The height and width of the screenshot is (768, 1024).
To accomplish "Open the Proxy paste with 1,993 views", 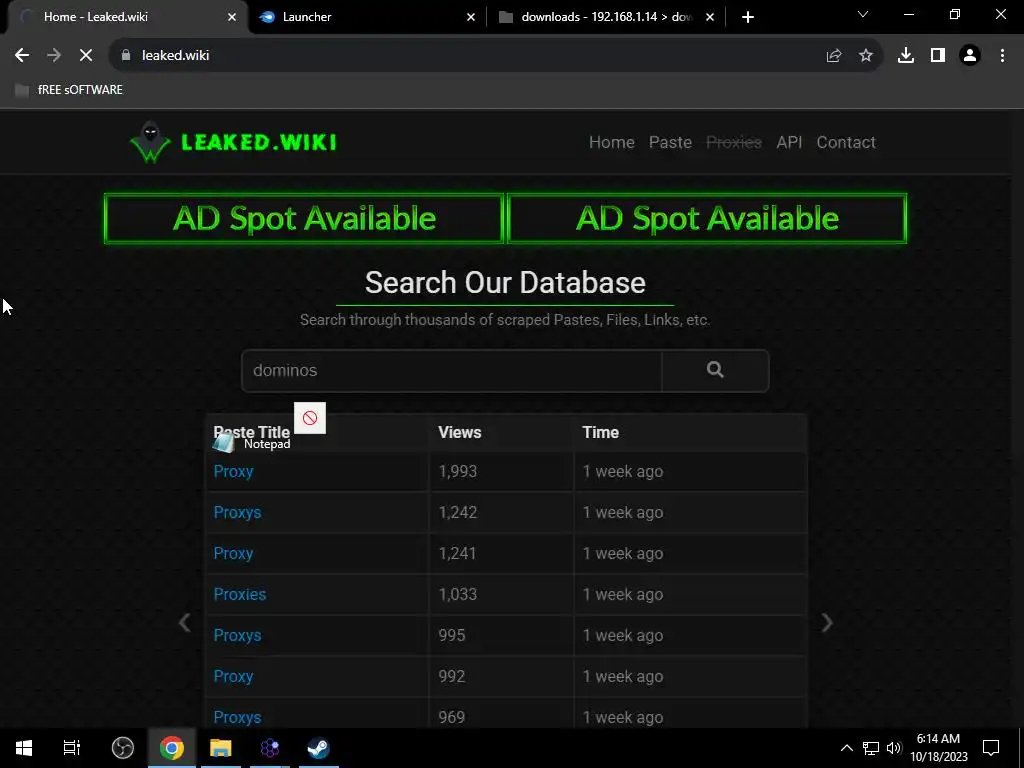I will (233, 472).
